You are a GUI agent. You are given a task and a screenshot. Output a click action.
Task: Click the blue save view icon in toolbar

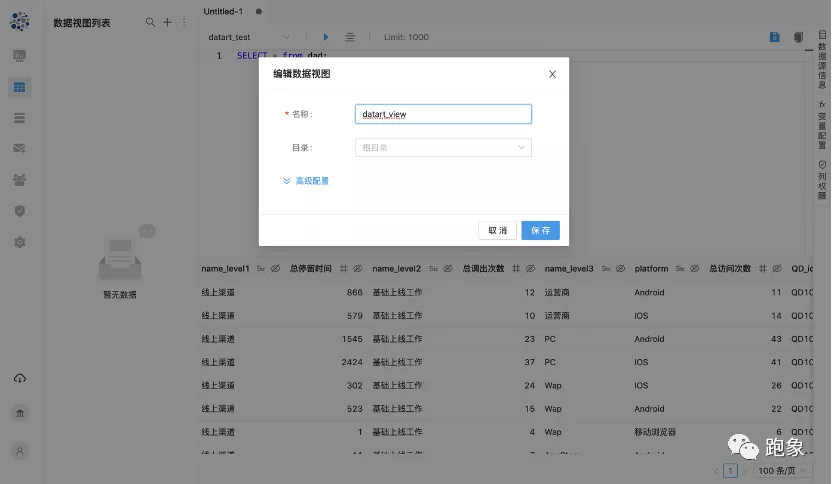point(775,37)
